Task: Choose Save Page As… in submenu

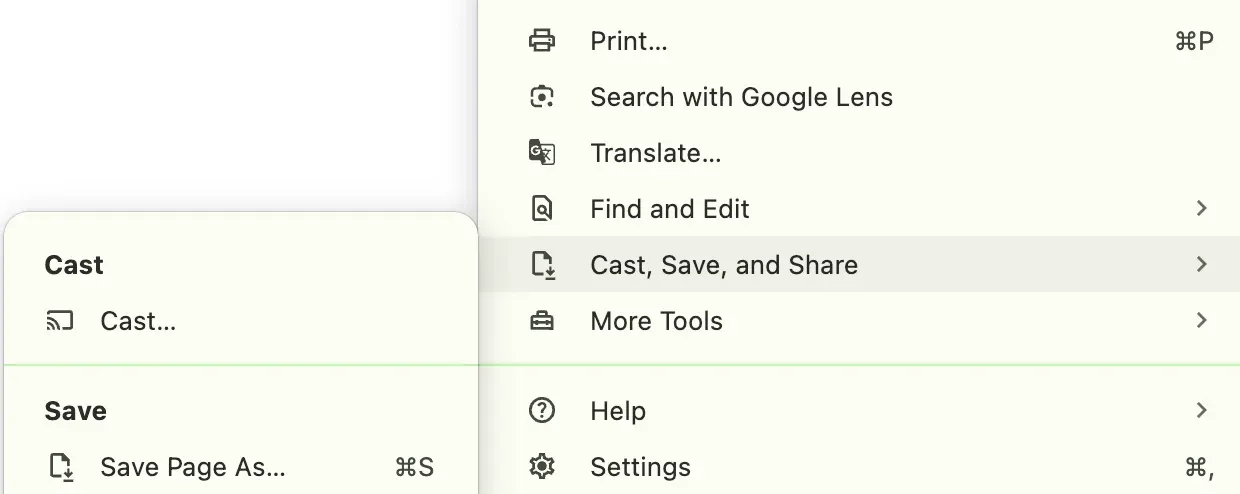Action: click(241, 467)
